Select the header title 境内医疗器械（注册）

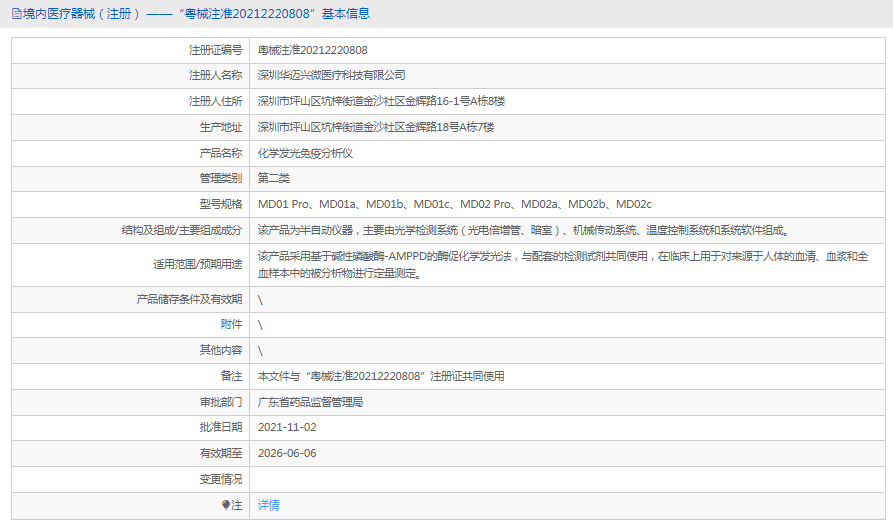[82, 14]
